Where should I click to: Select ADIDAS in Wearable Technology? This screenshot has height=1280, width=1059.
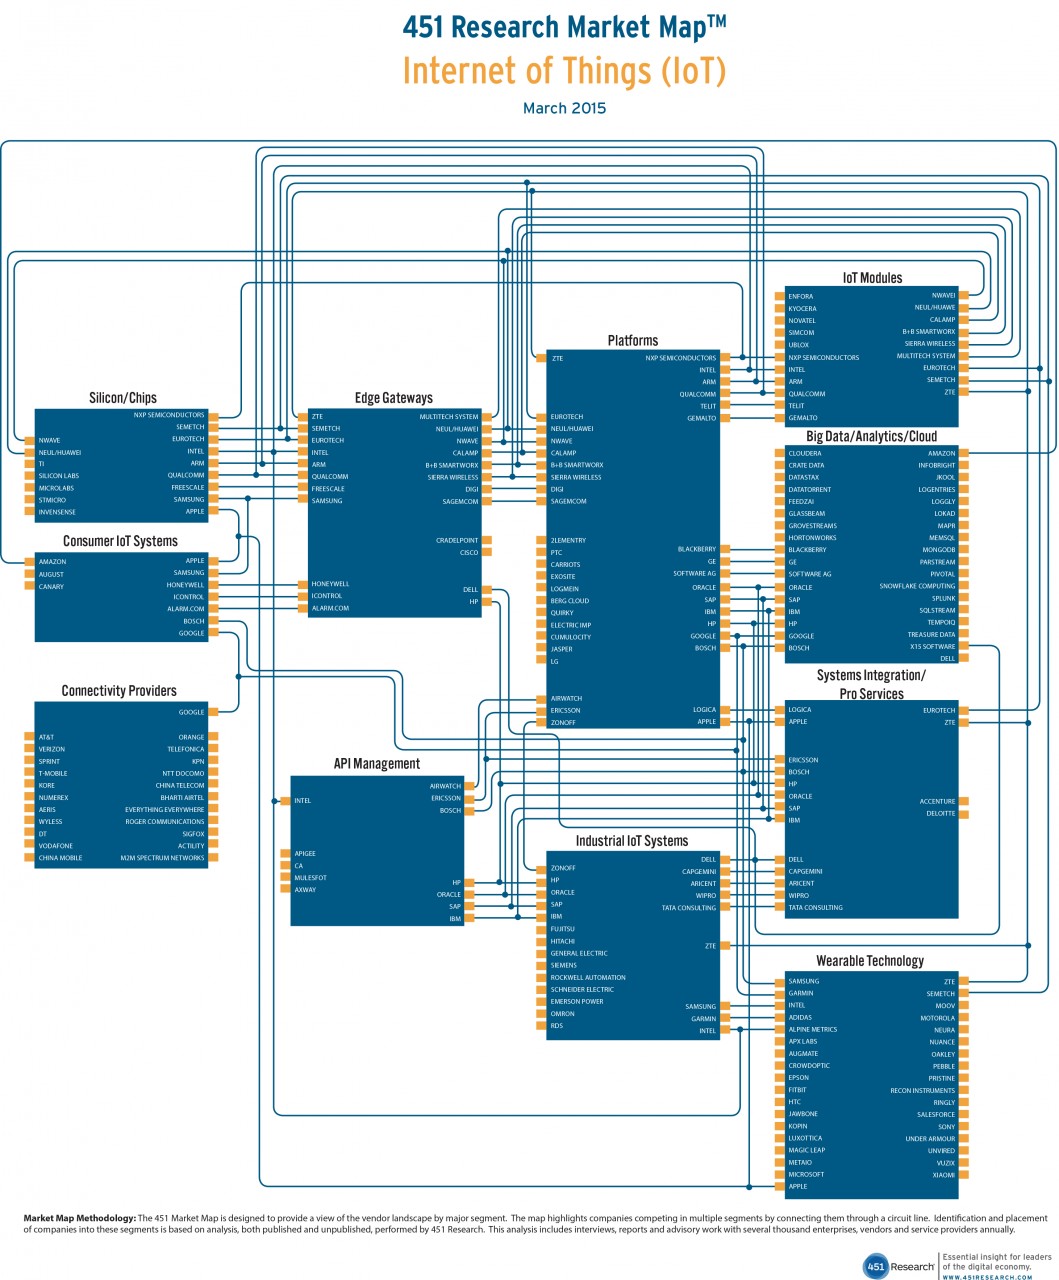click(799, 1017)
